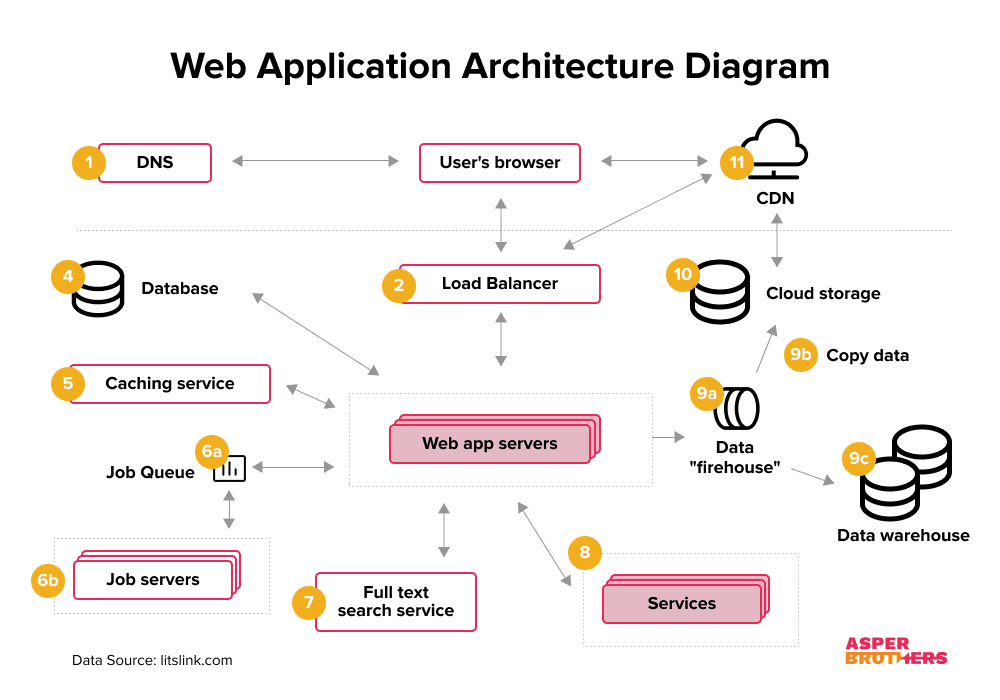Select the Full text search service box
Viewport: 1000px width, 700px height.
tap(396, 602)
